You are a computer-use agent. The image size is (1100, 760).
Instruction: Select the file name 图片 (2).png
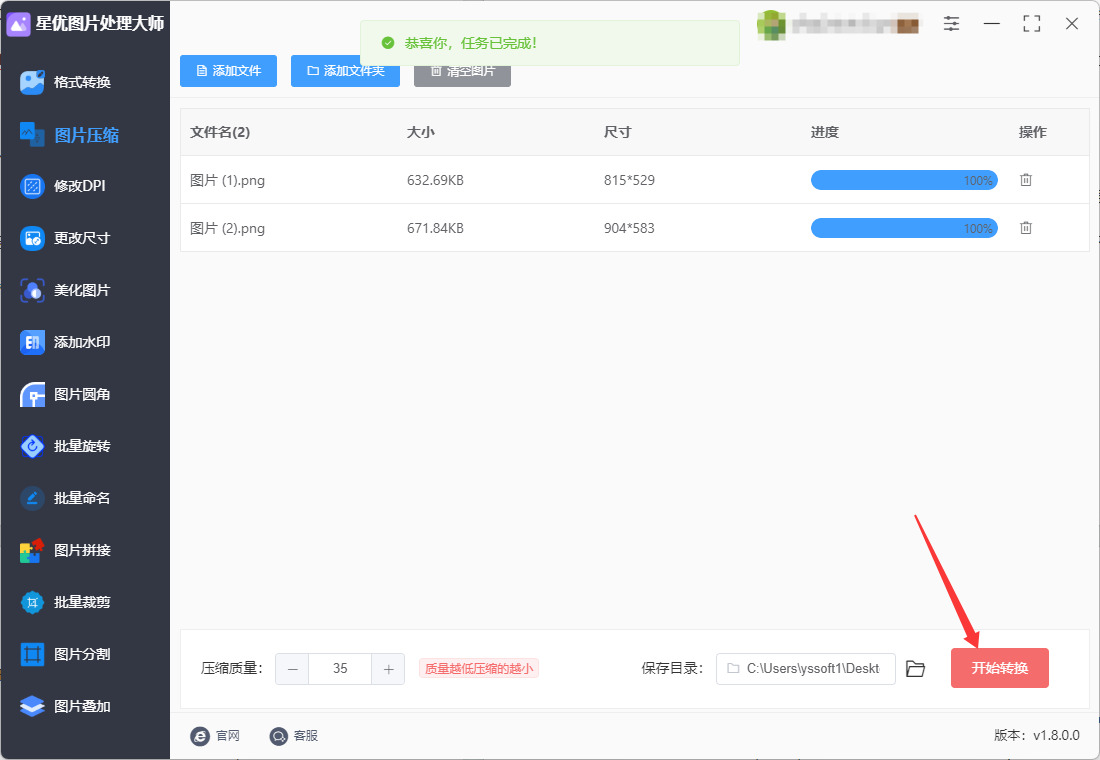pos(227,228)
